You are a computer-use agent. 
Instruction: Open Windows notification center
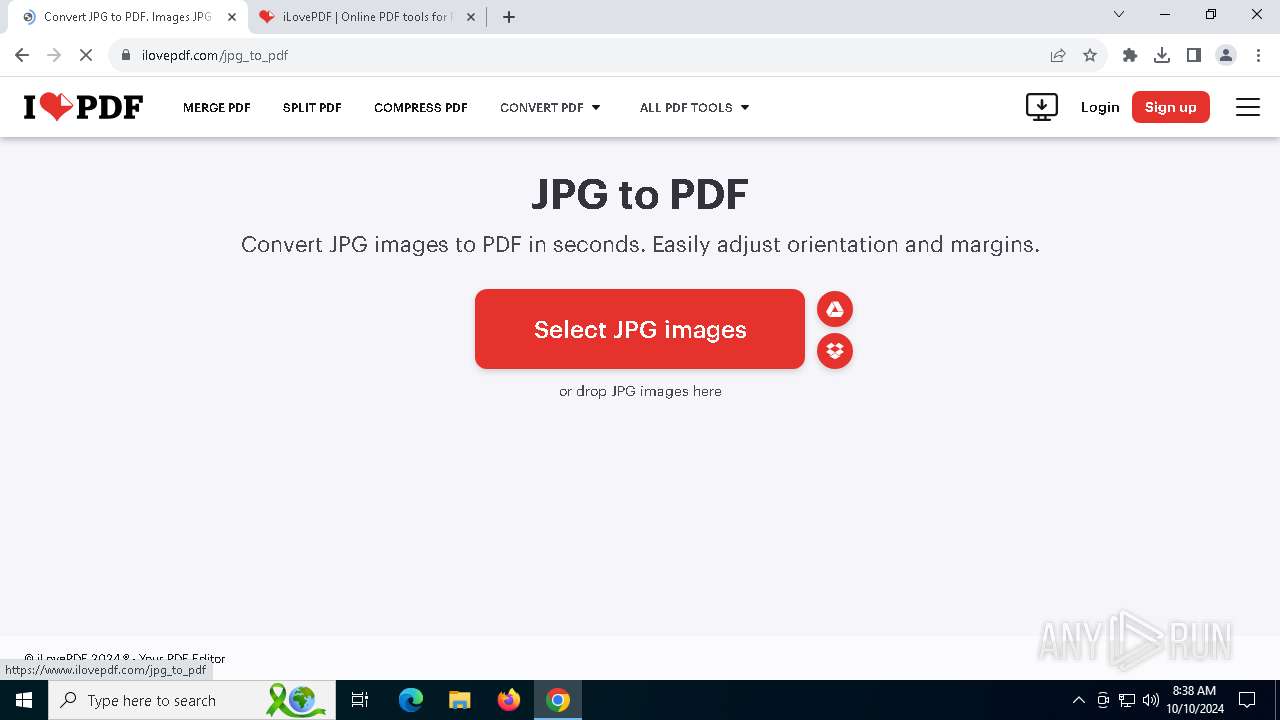pyautogui.click(x=1247, y=700)
